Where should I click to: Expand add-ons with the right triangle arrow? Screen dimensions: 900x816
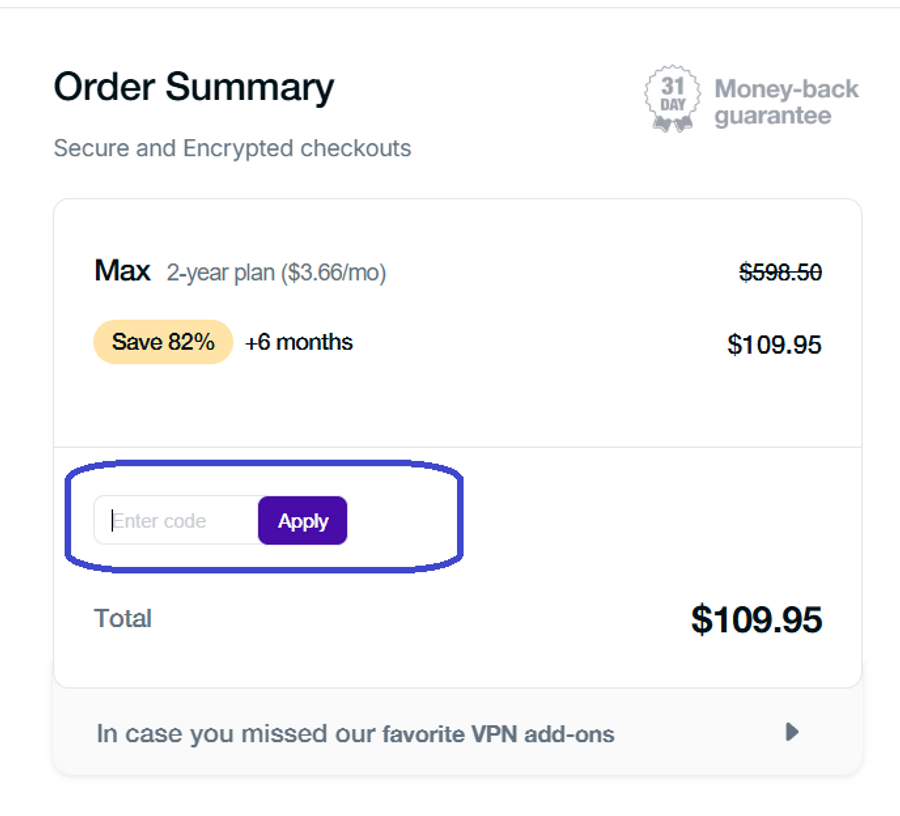792,733
